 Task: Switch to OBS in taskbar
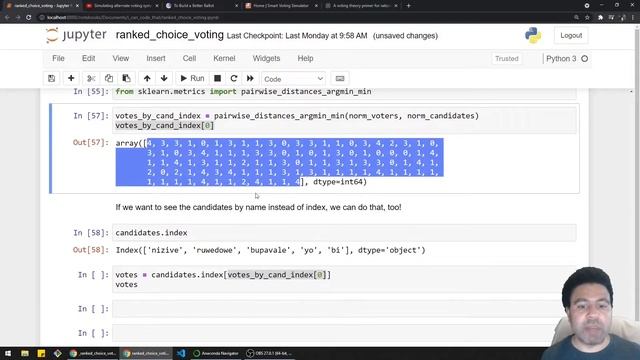coord(269,353)
